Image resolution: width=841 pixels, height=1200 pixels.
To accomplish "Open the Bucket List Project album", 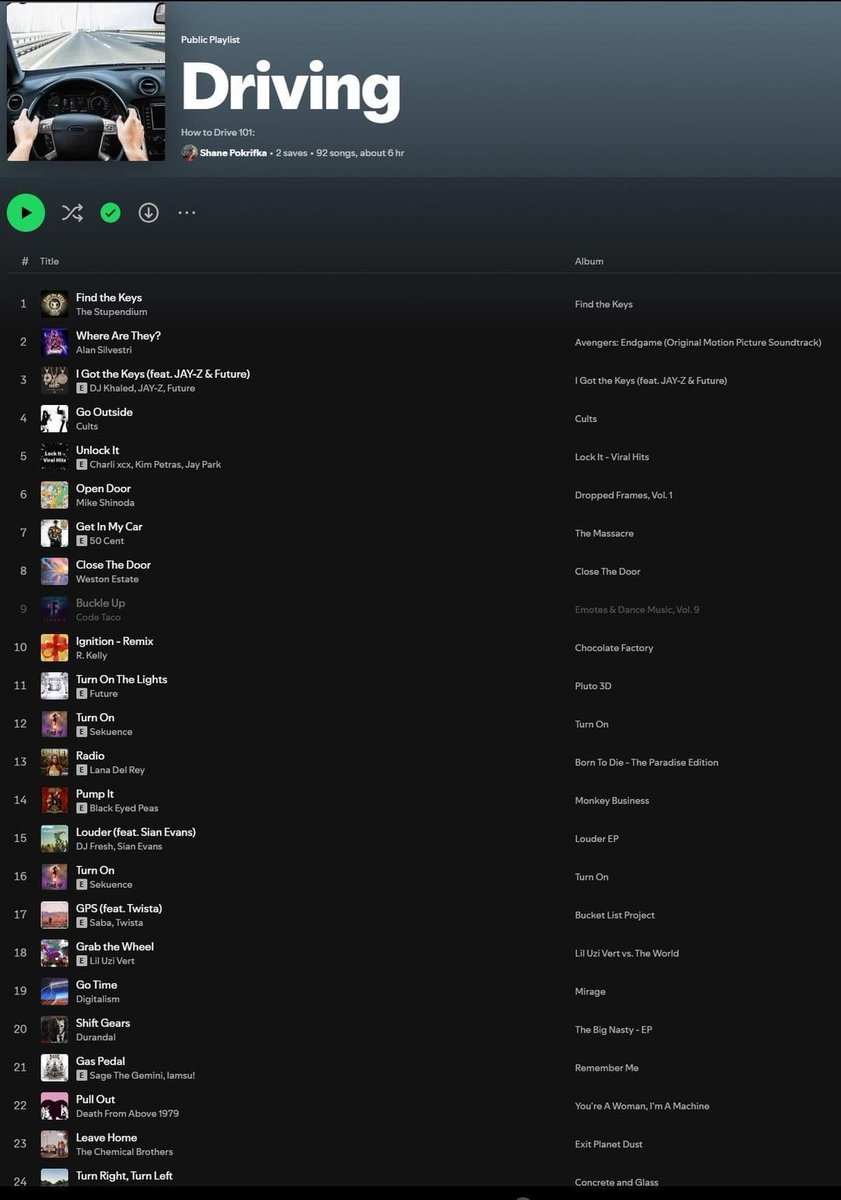I will 615,915.
